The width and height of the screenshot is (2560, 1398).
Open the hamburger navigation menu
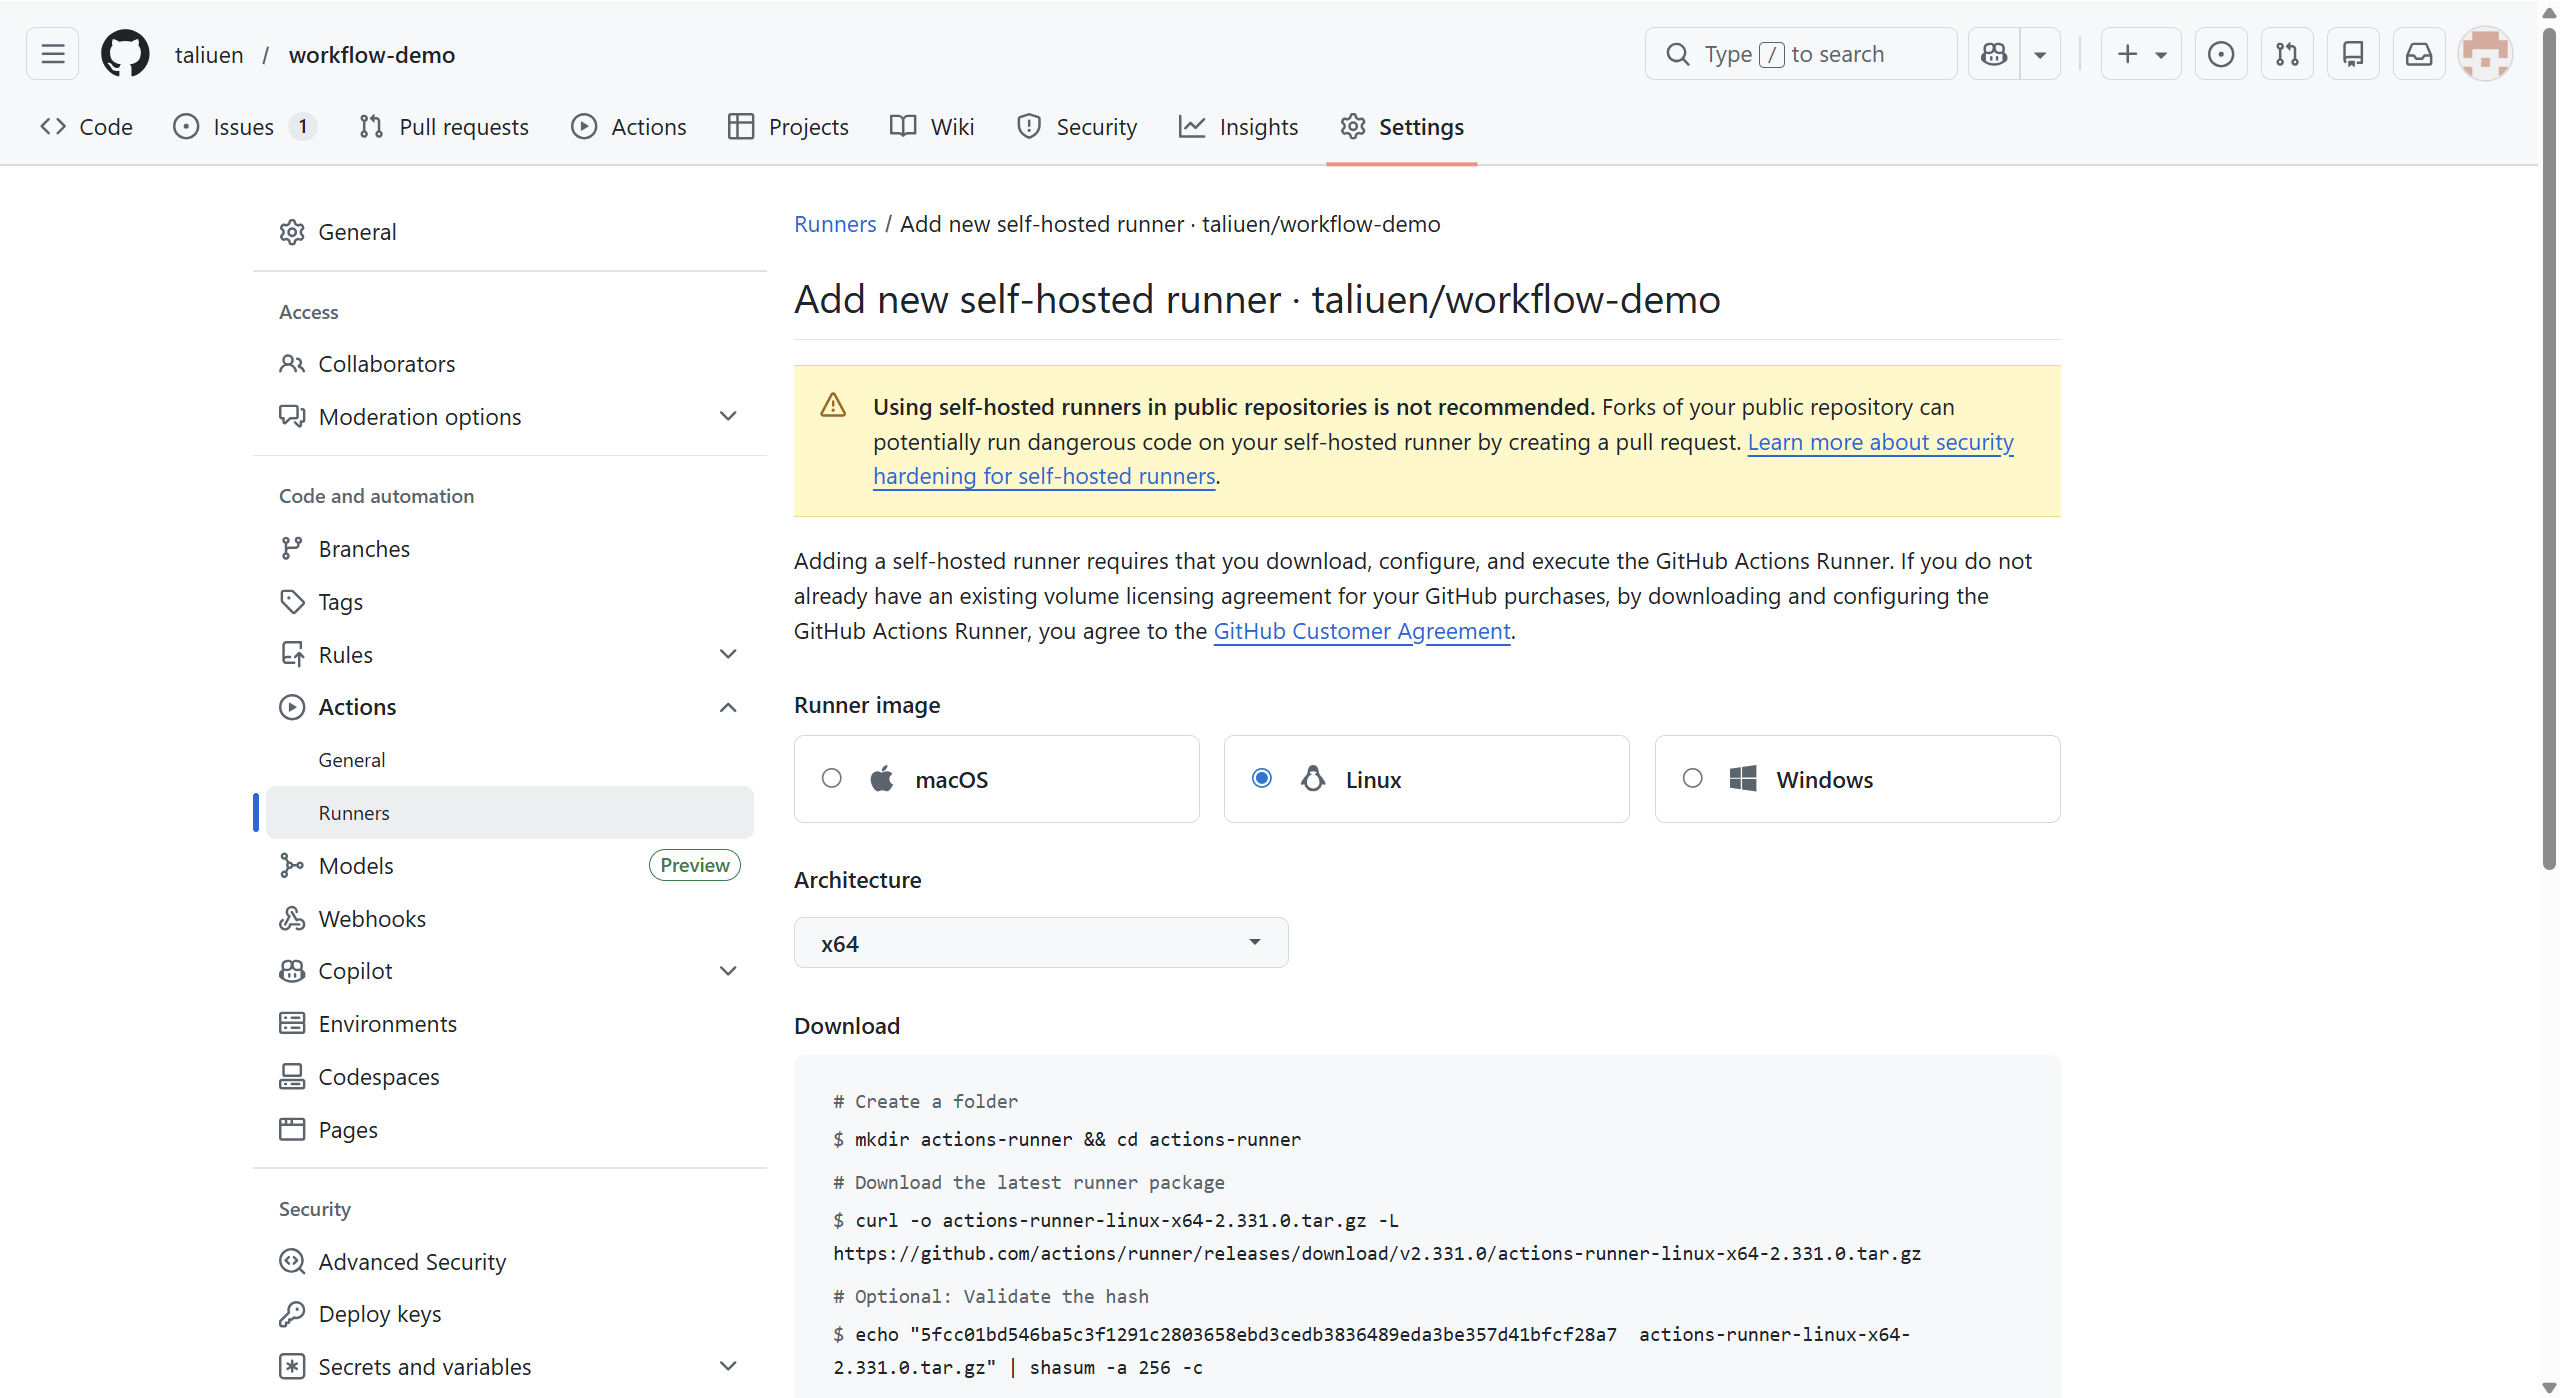tap(52, 54)
